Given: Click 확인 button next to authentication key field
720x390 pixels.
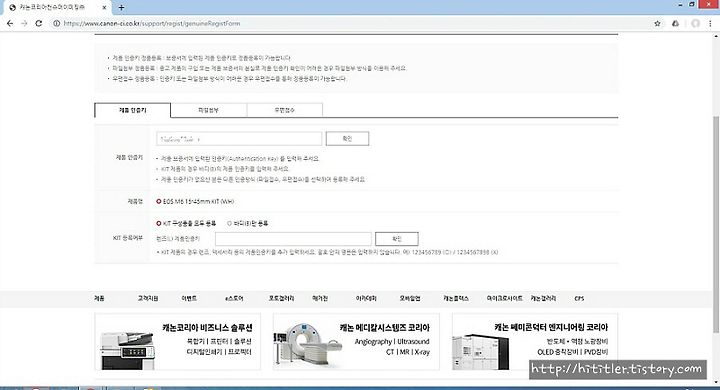Looking at the screenshot, I should pyautogui.click(x=347, y=139).
